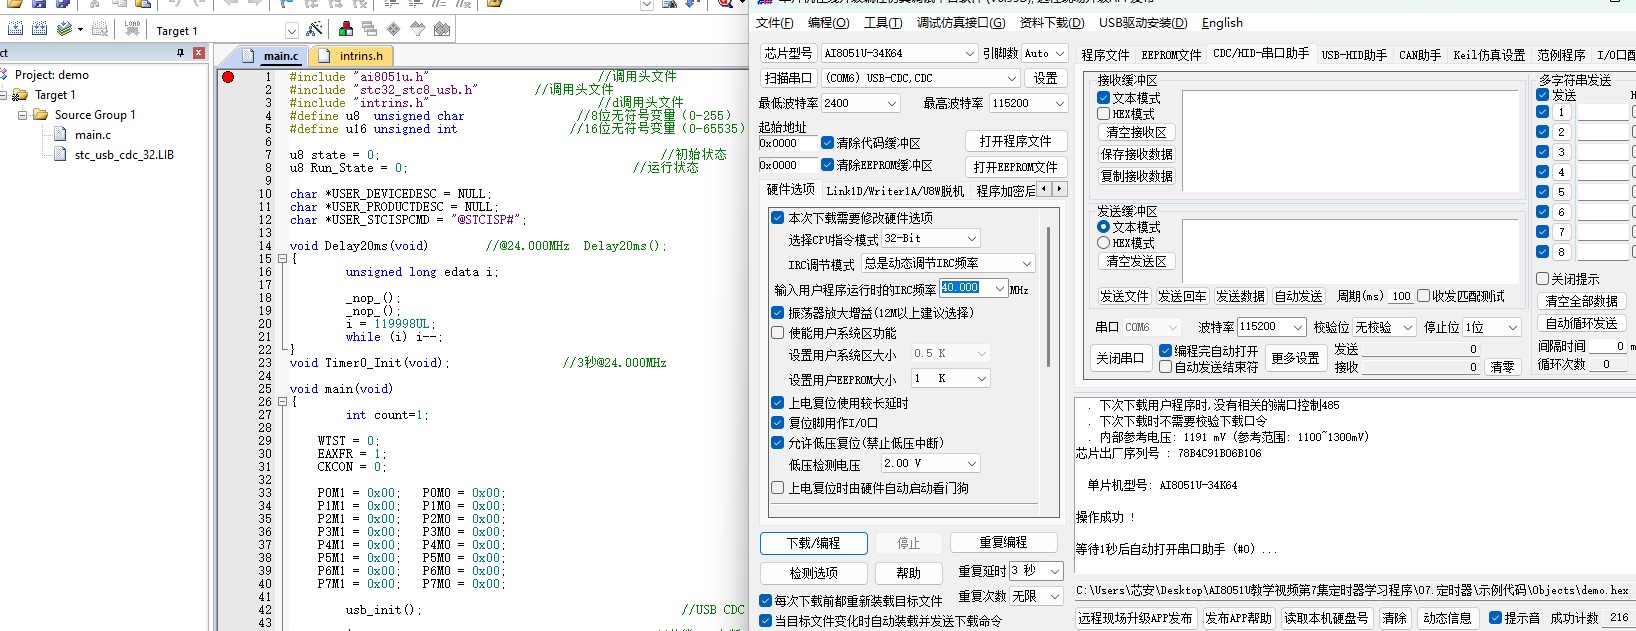This screenshot has width=1636, height=631.
Task: Switch to the Keil仿真设置 tab
Action: click(x=1489, y=55)
